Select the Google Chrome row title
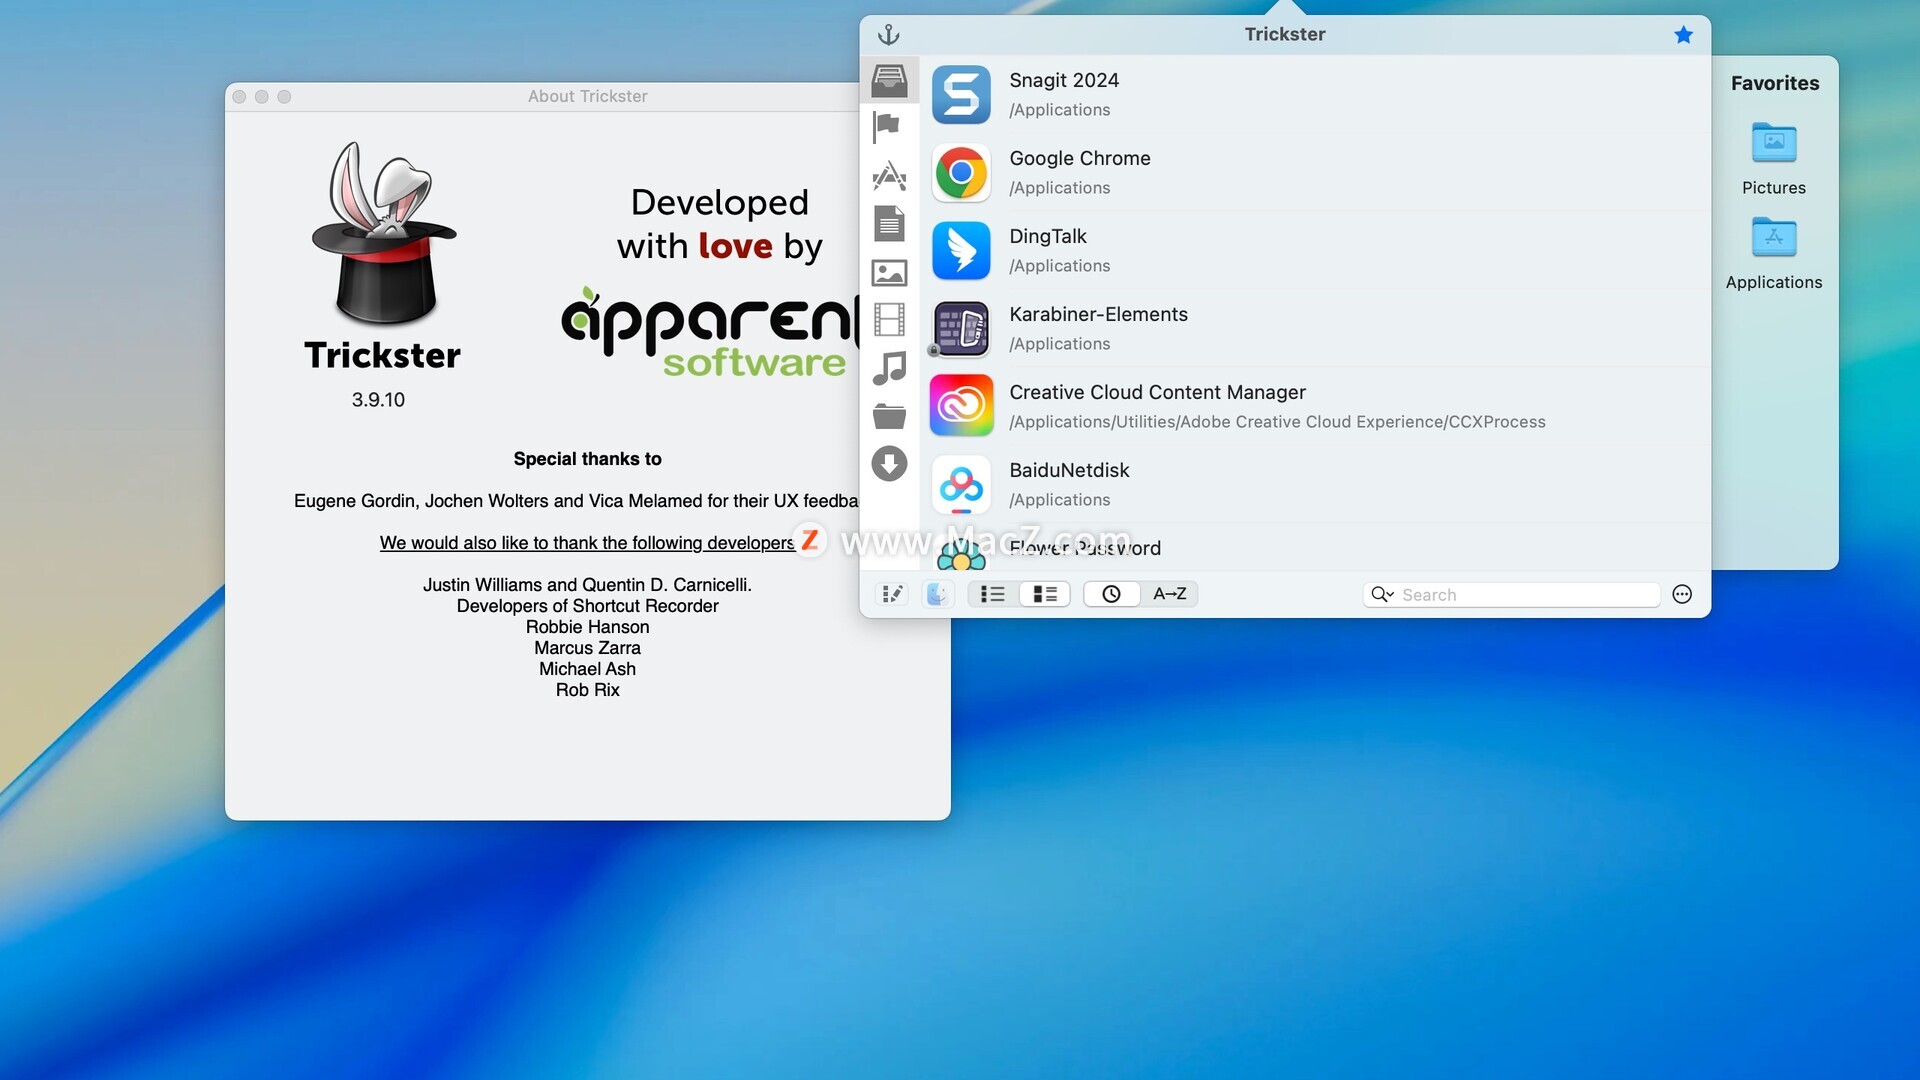The width and height of the screenshot is (1920, 1080). (x=1080, y=158)
